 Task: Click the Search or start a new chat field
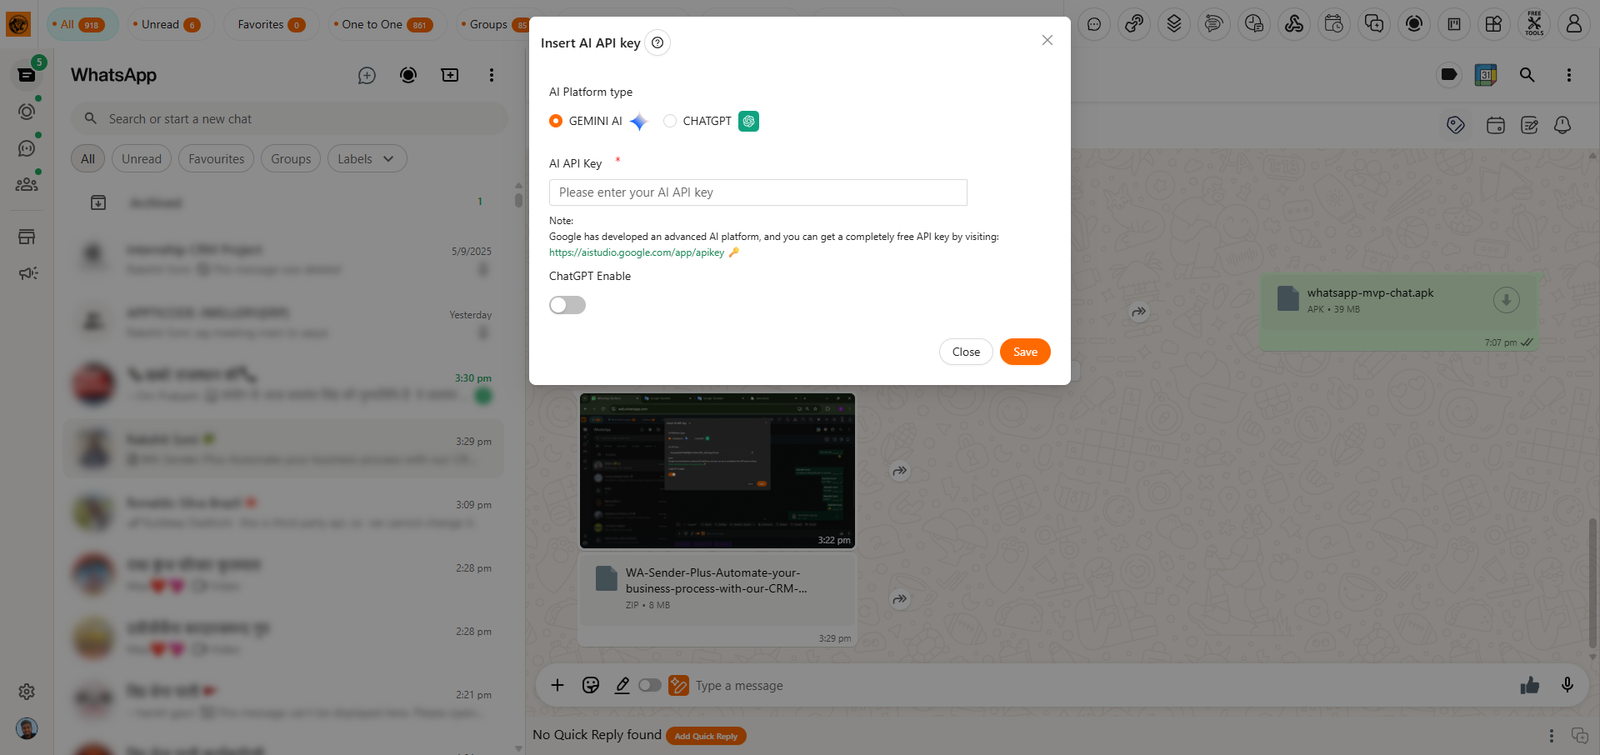[289, 119]
